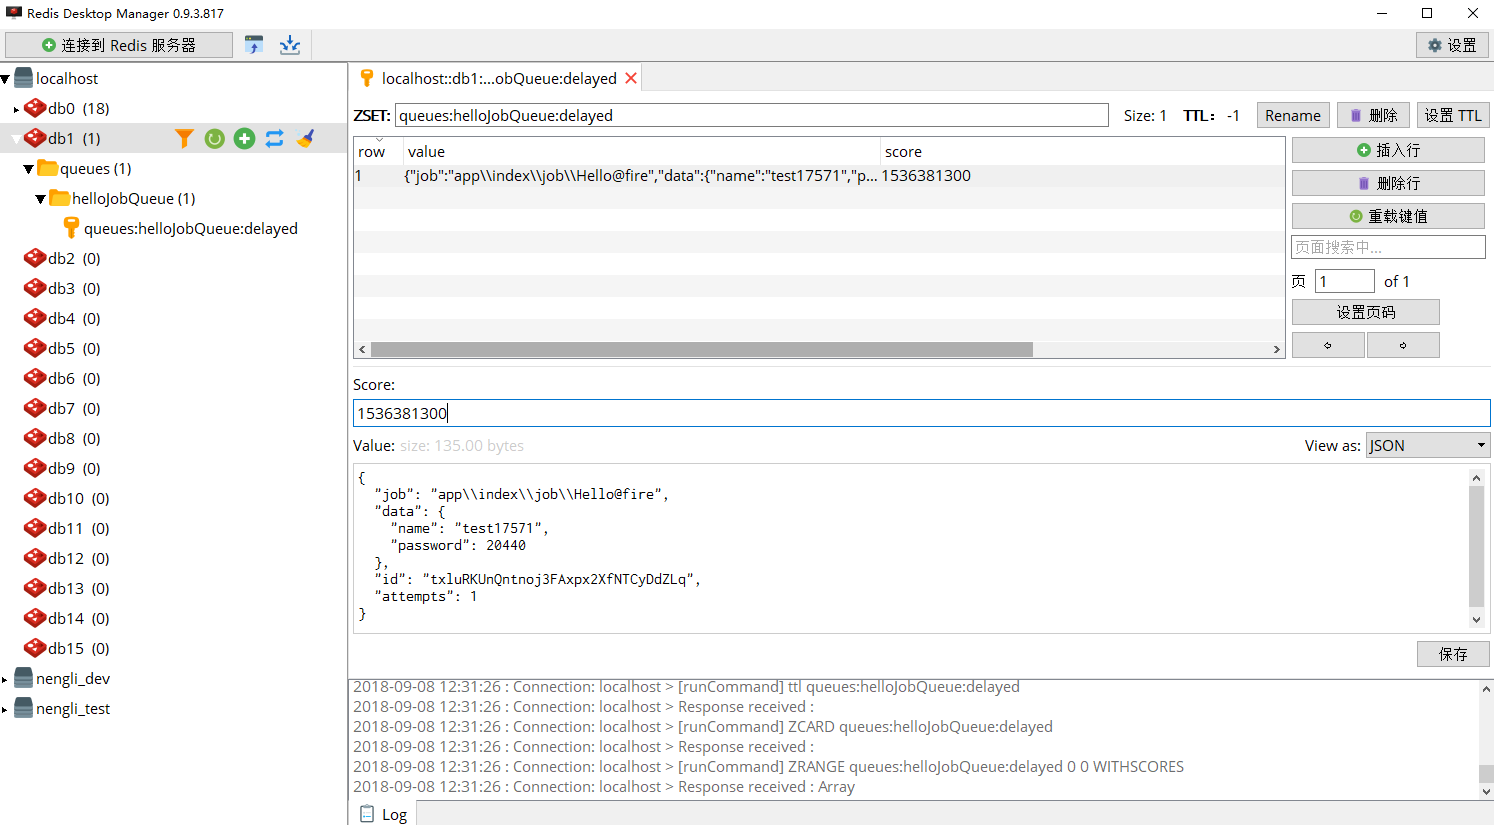The width and height of the screenshot is (1494, 825).
Task: Click the insert row button
Action: (x=1388, y=150)
